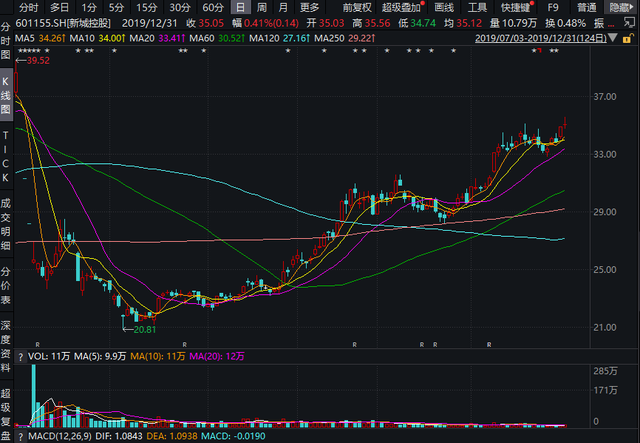This screenshot has width=640, height=443.
Task: Open the 成交明细 sidebar view
Action: click(6, 225)
